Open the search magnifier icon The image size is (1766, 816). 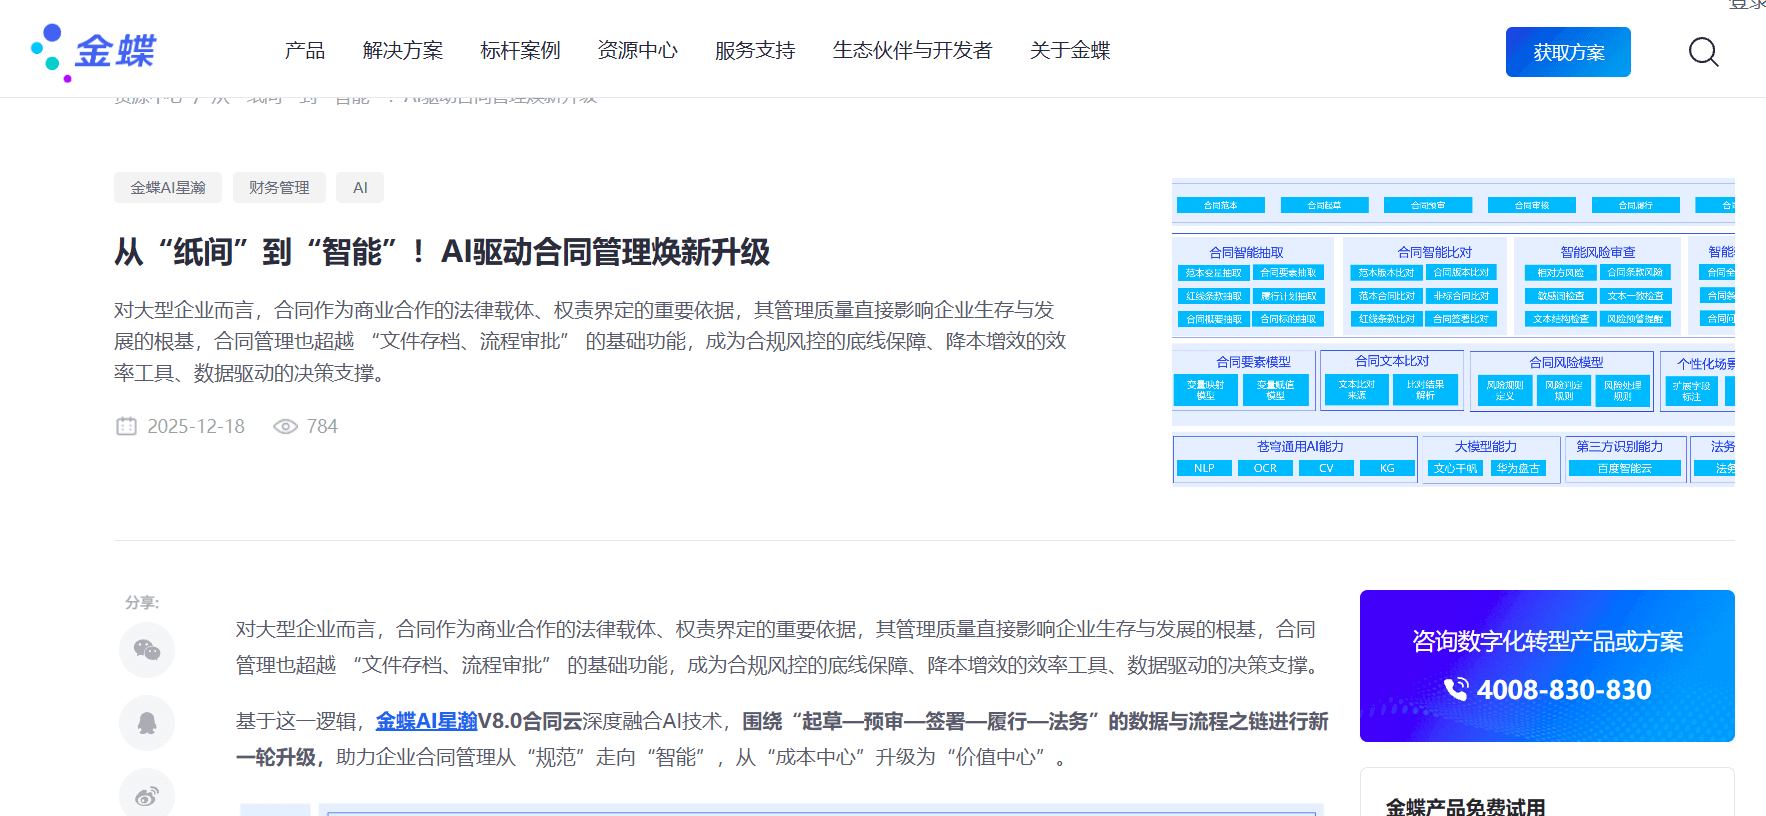[1703, 52]
